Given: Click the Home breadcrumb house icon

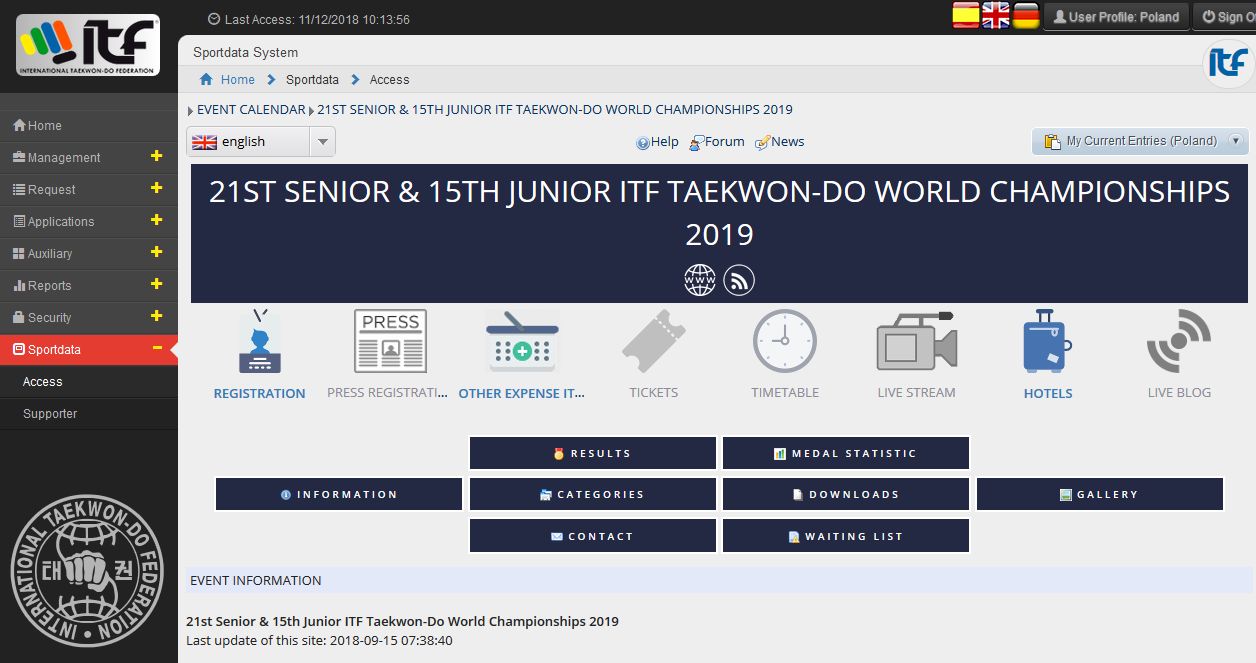Looking at the screenshot, I should click(206, 80).
